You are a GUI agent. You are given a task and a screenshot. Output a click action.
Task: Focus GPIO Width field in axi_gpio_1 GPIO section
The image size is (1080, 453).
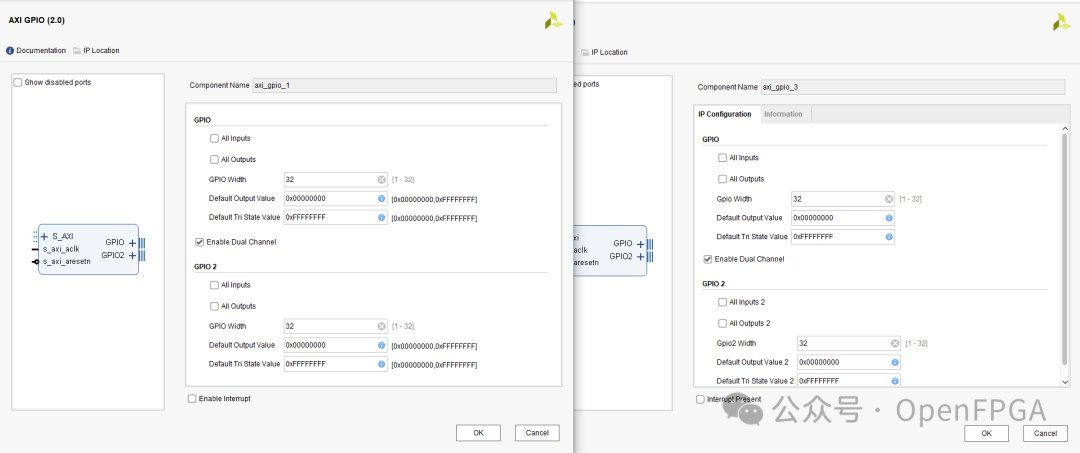[x=336, y=180]
